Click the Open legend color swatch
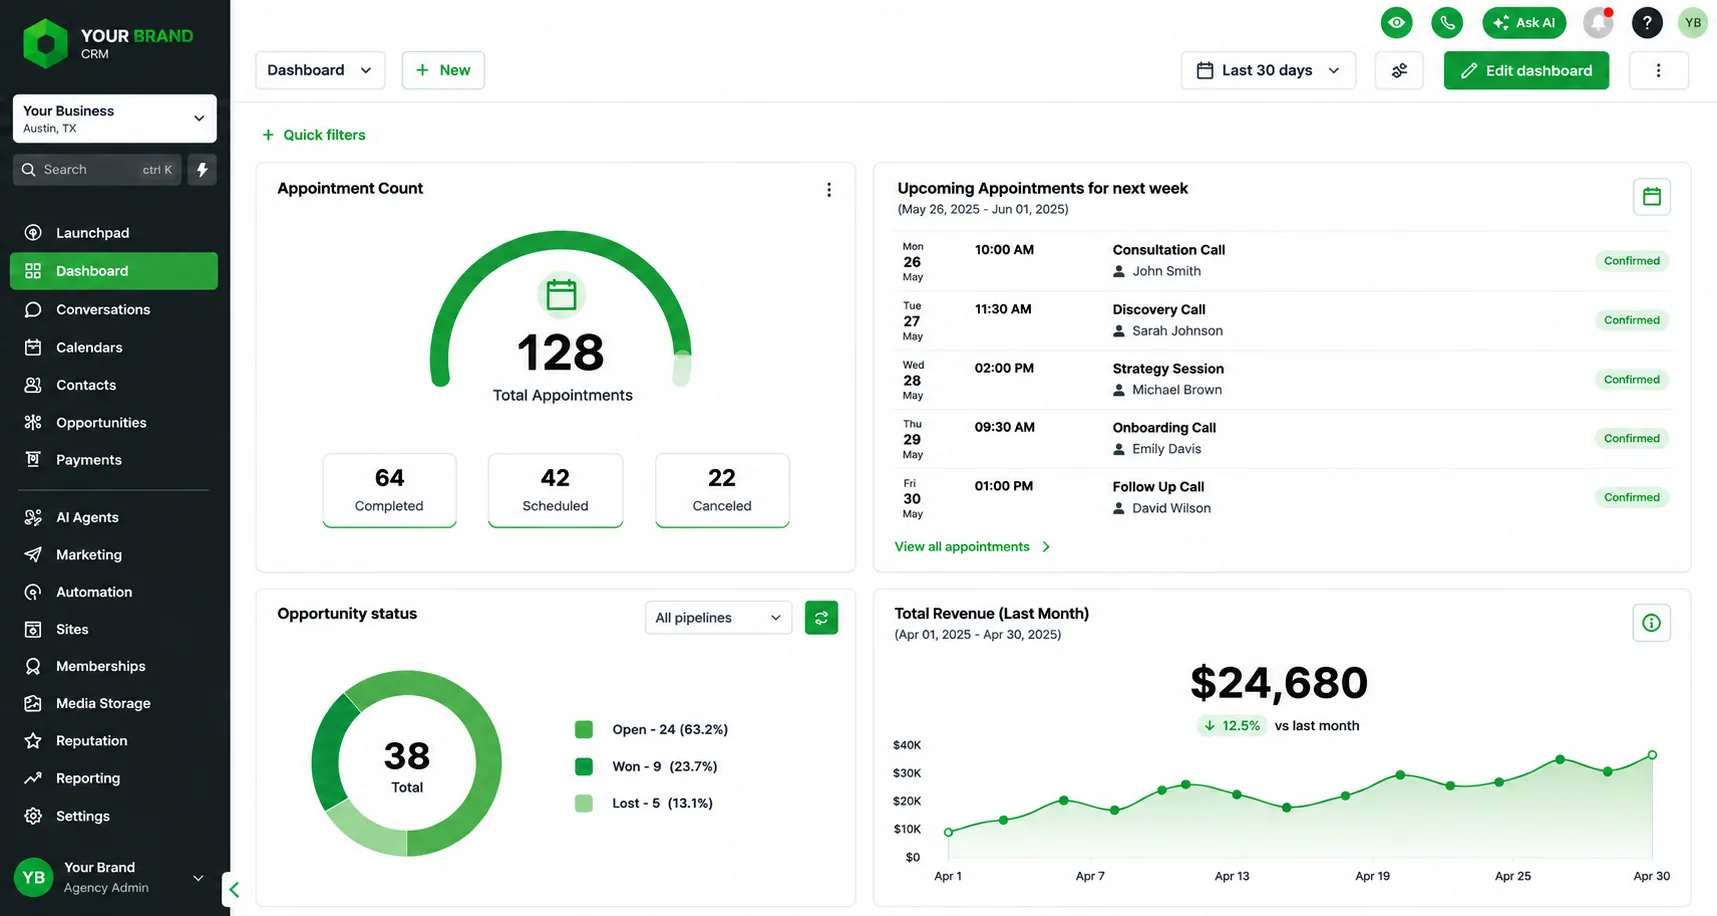 584,730
